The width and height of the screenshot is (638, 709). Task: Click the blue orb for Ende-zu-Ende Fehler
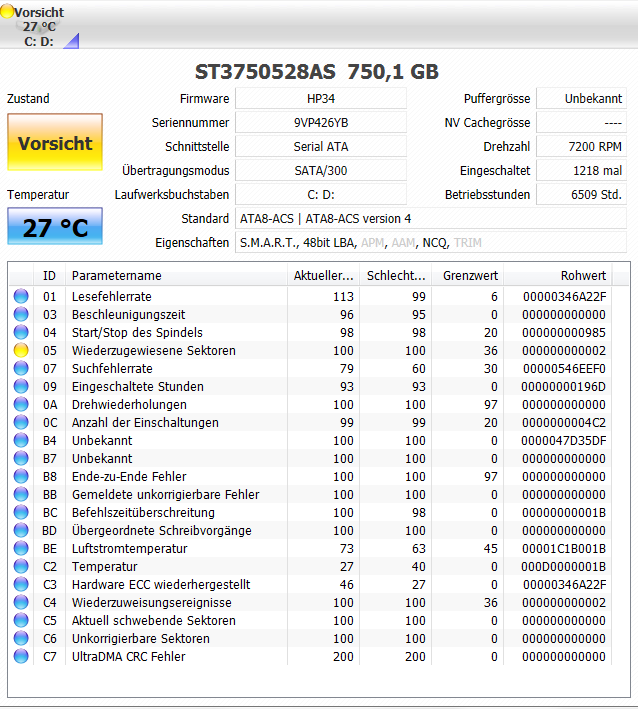[x=21, y=476]
